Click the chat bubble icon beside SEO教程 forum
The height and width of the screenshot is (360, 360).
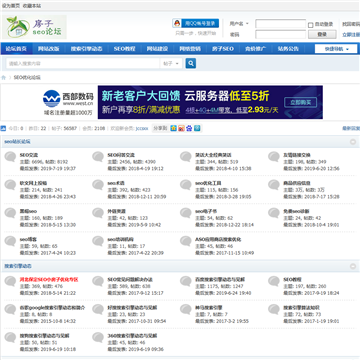click(274, 281)
